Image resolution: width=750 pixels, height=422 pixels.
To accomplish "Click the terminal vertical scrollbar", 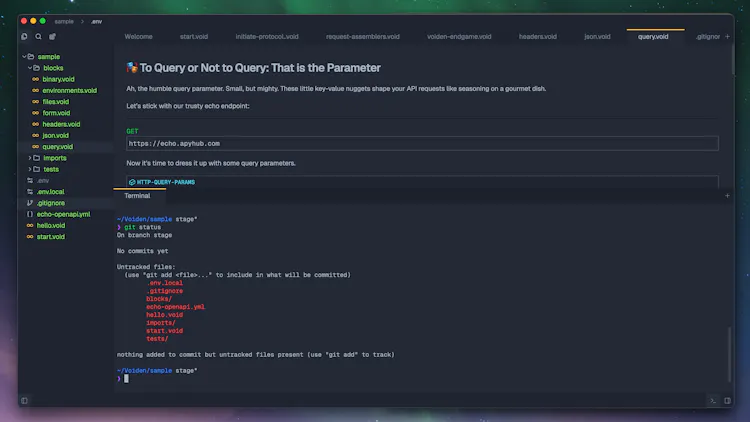I will [729, 354].
